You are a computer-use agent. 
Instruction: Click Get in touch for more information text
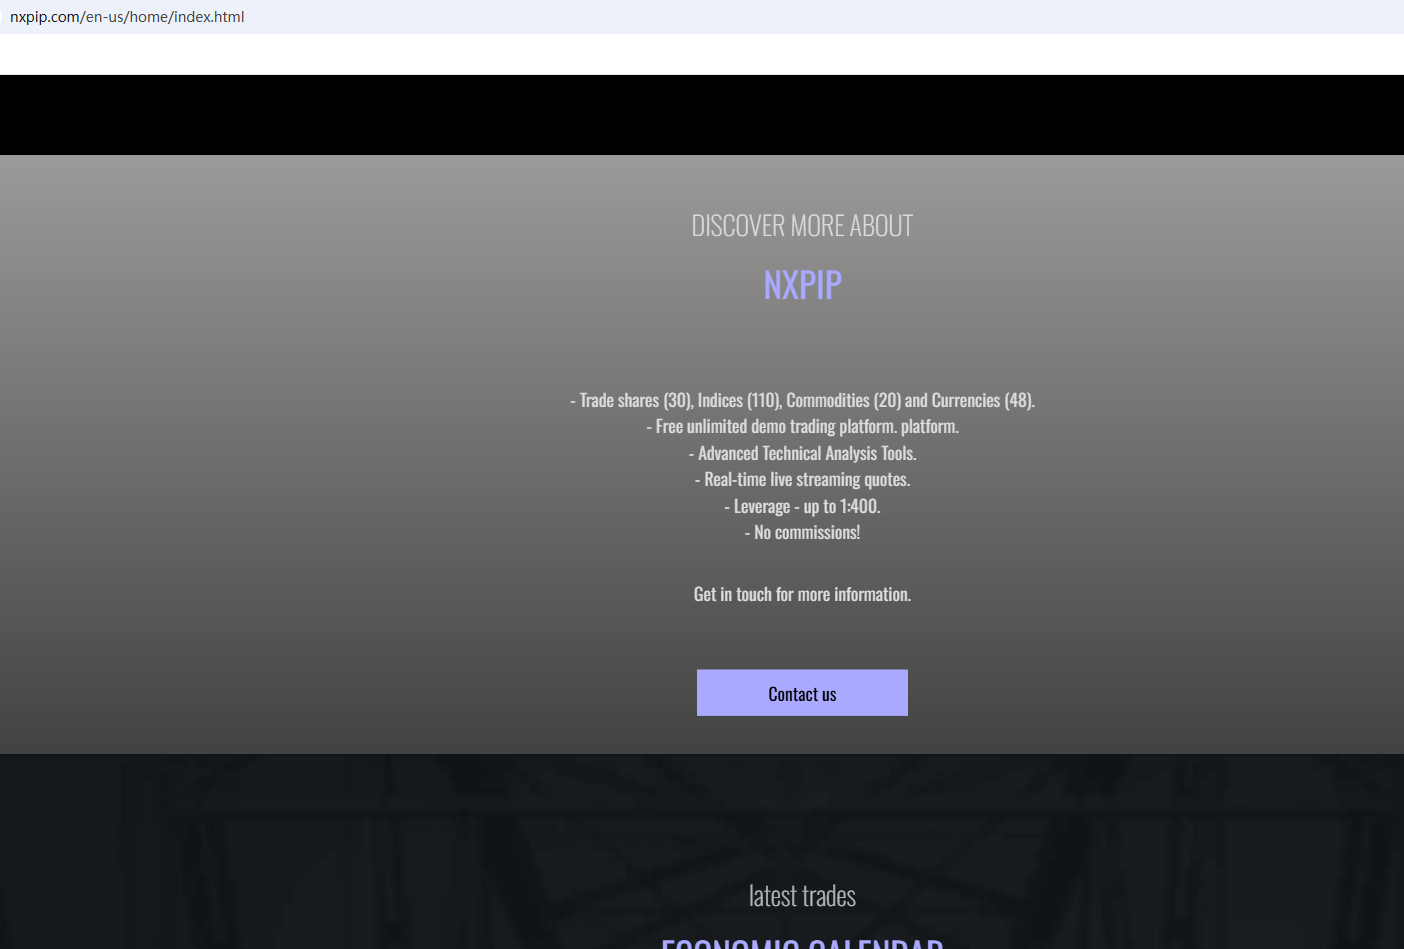pyautogui.click(x=802, y=594)
